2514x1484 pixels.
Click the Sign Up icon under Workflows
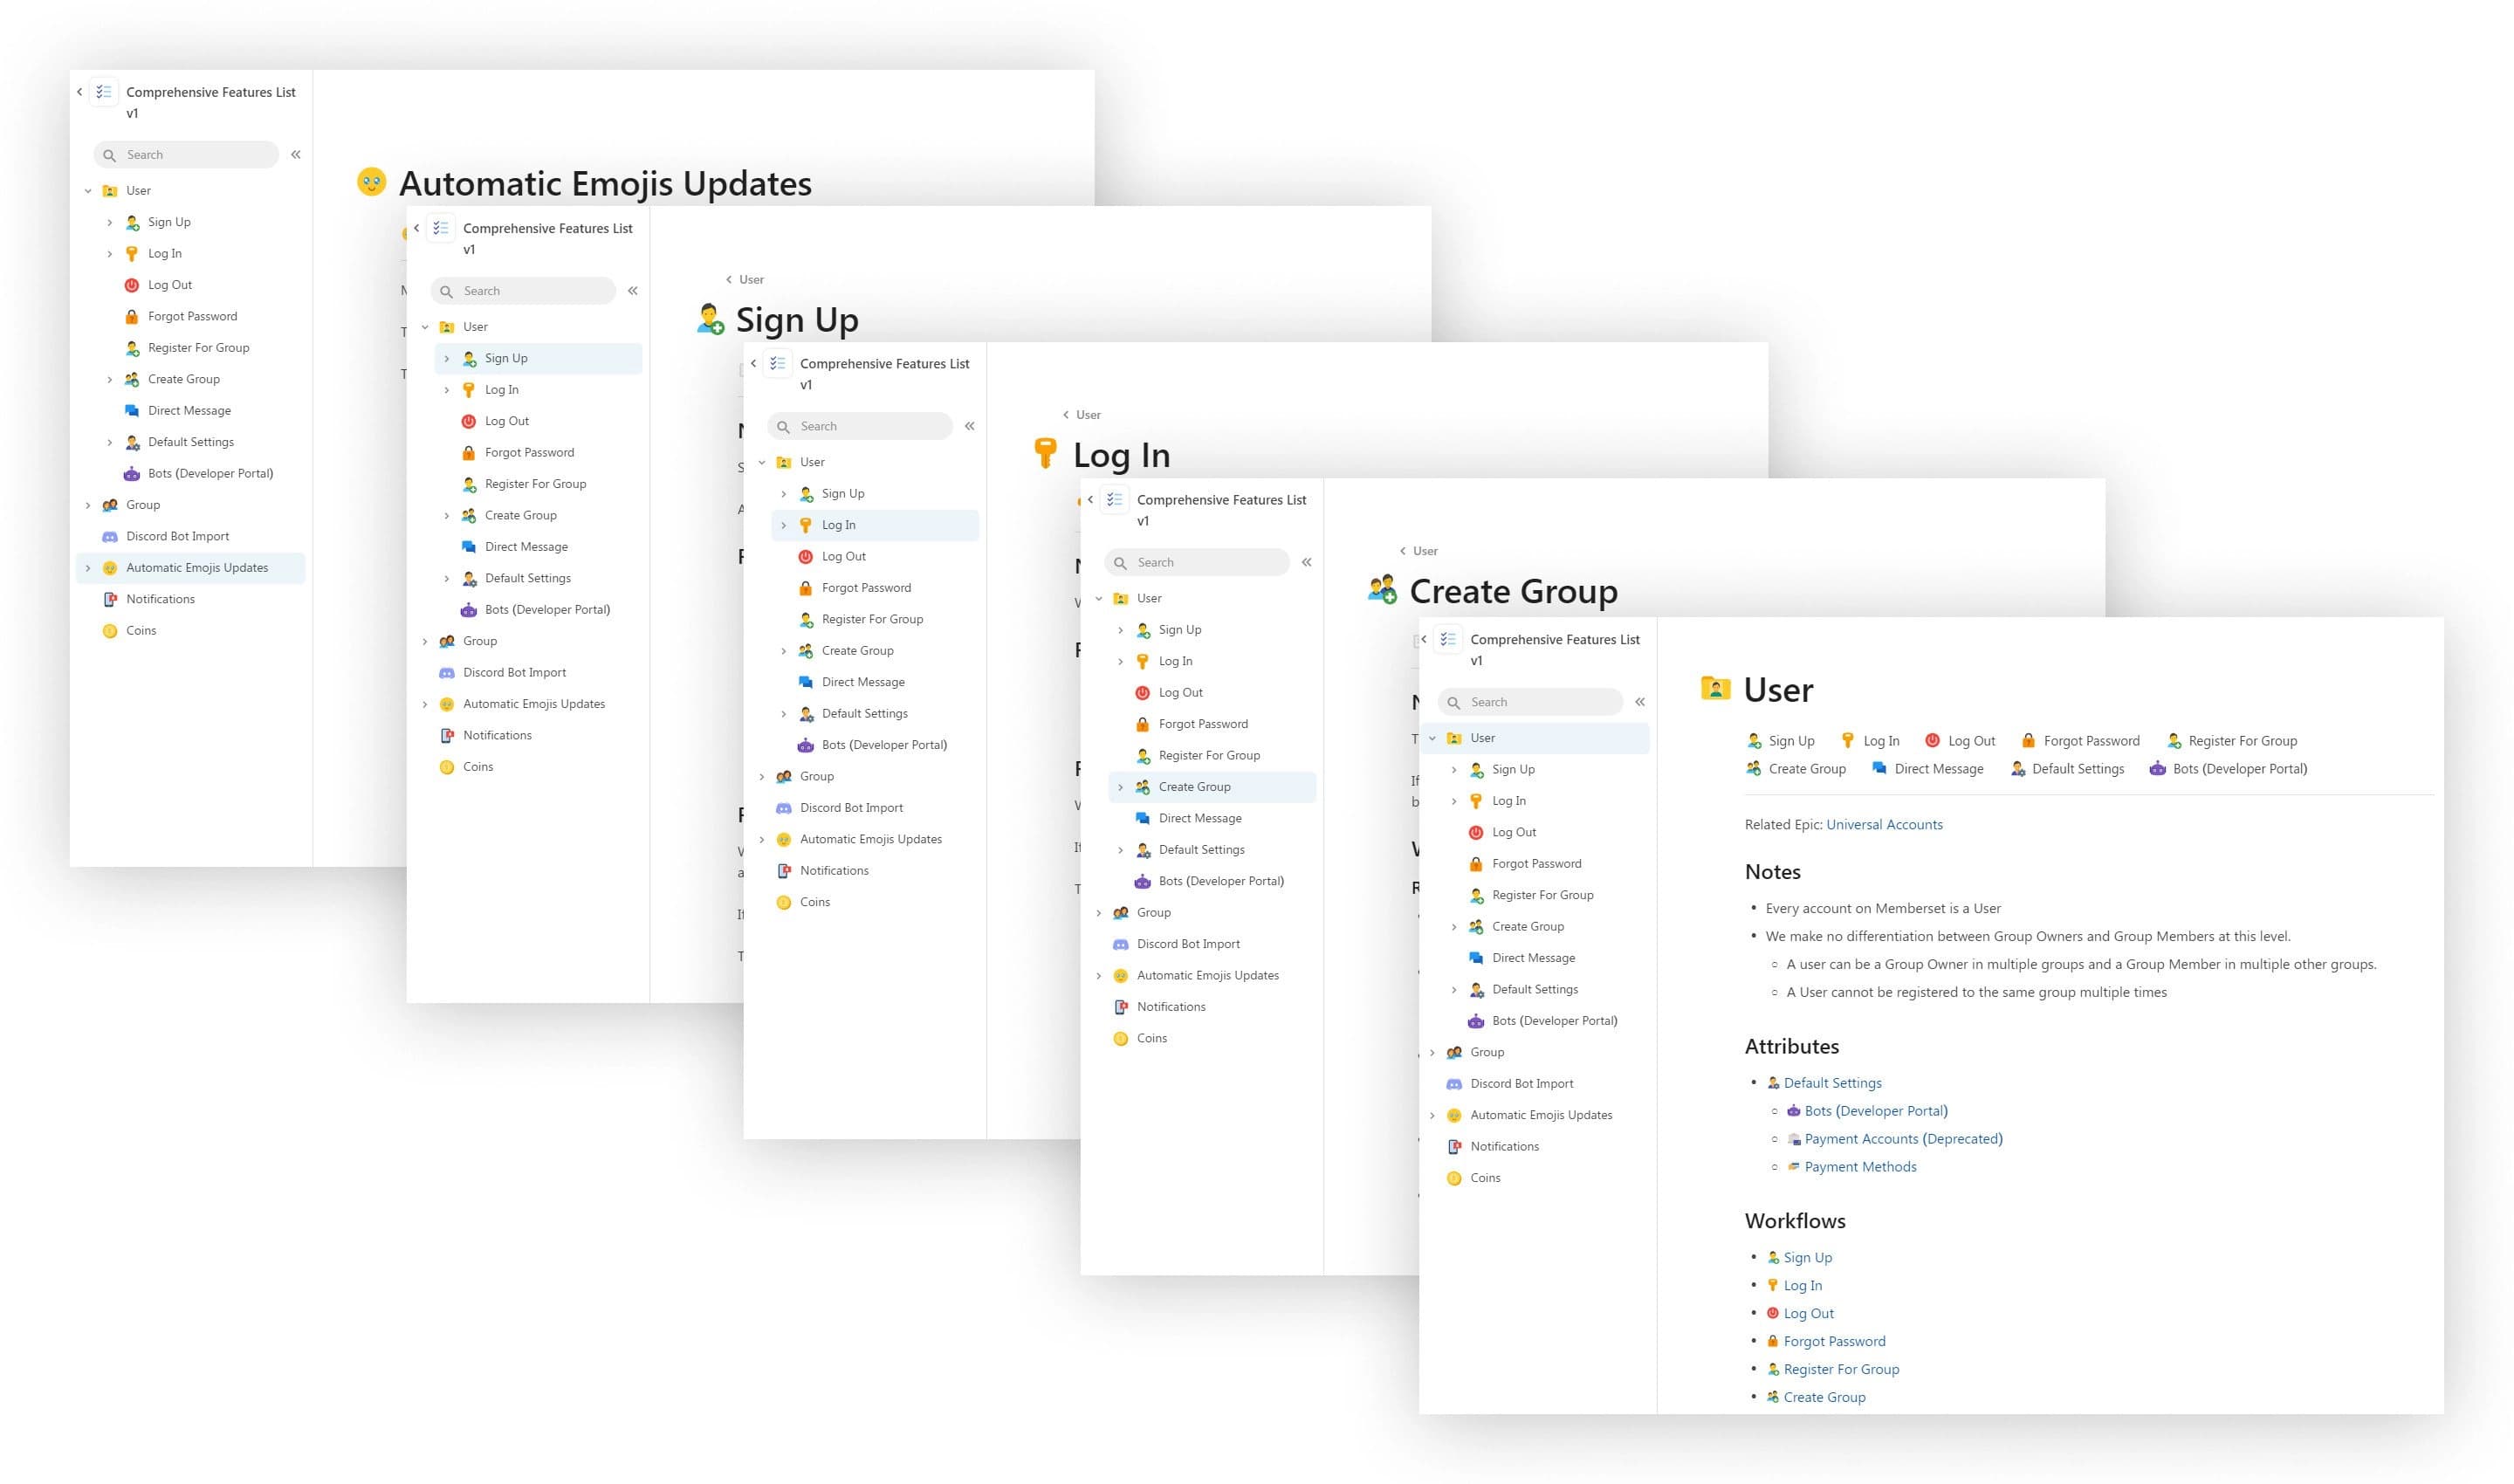pyautogui.click(x=1772, y=1257)
